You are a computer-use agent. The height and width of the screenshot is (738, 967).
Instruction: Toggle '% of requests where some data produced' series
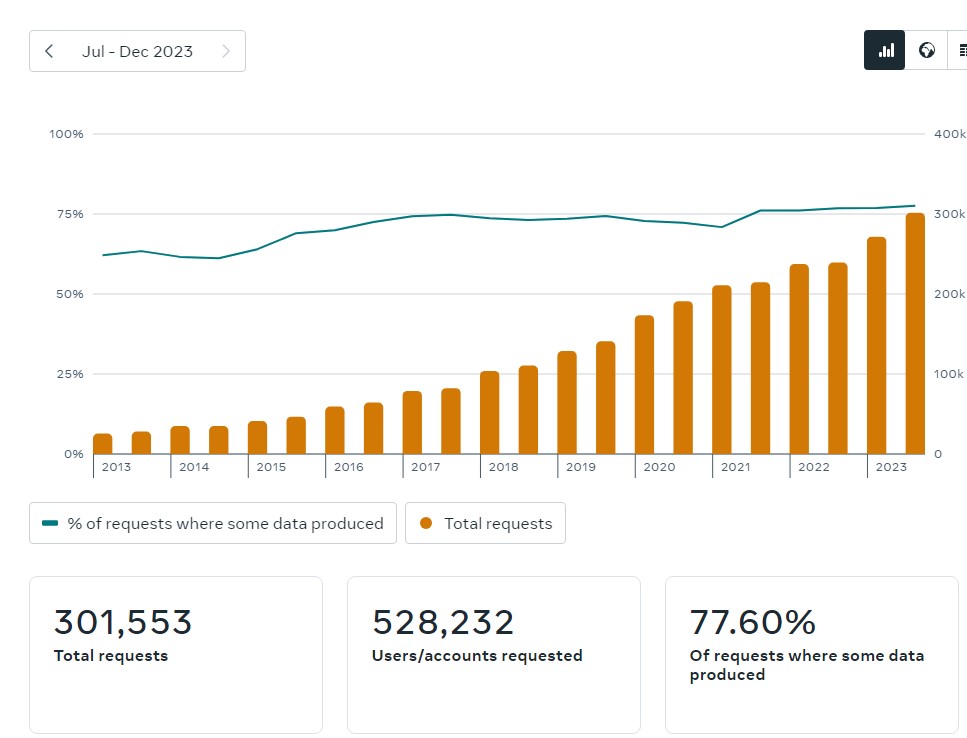click(x=213, y=523)
